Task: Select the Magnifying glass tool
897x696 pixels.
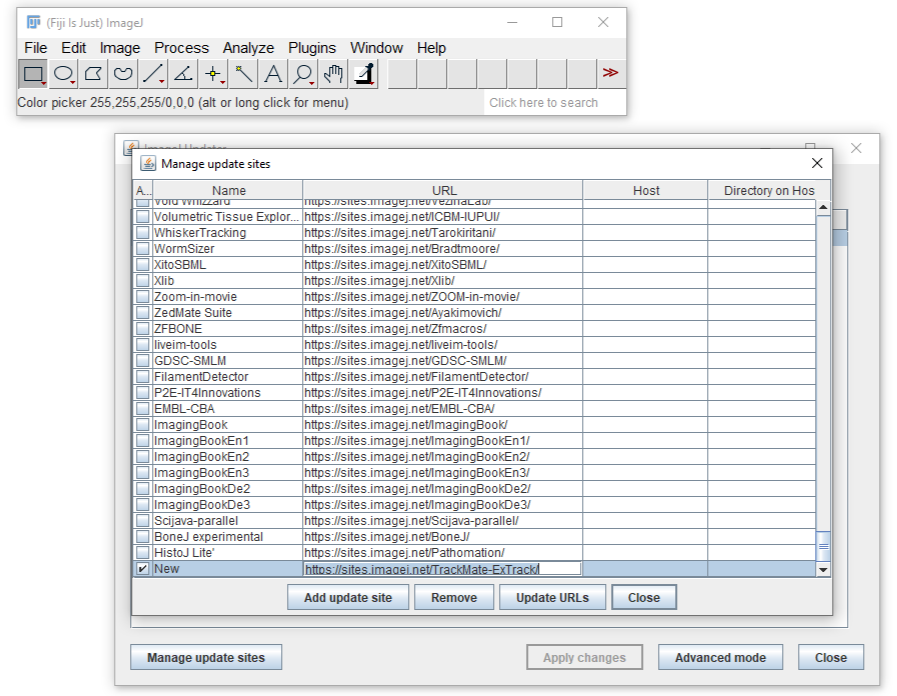Action: 303,74
